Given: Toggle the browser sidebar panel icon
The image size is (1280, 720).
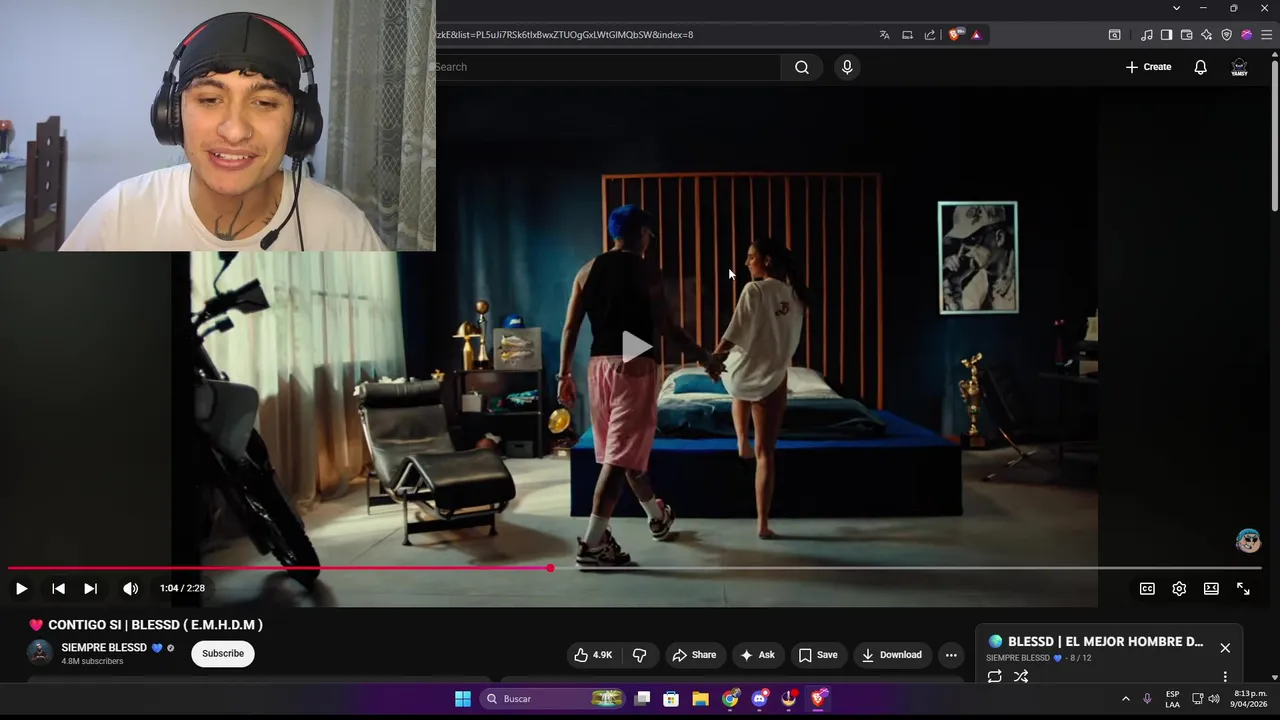Looking at the screenshot, I should tap(1166, 35).
